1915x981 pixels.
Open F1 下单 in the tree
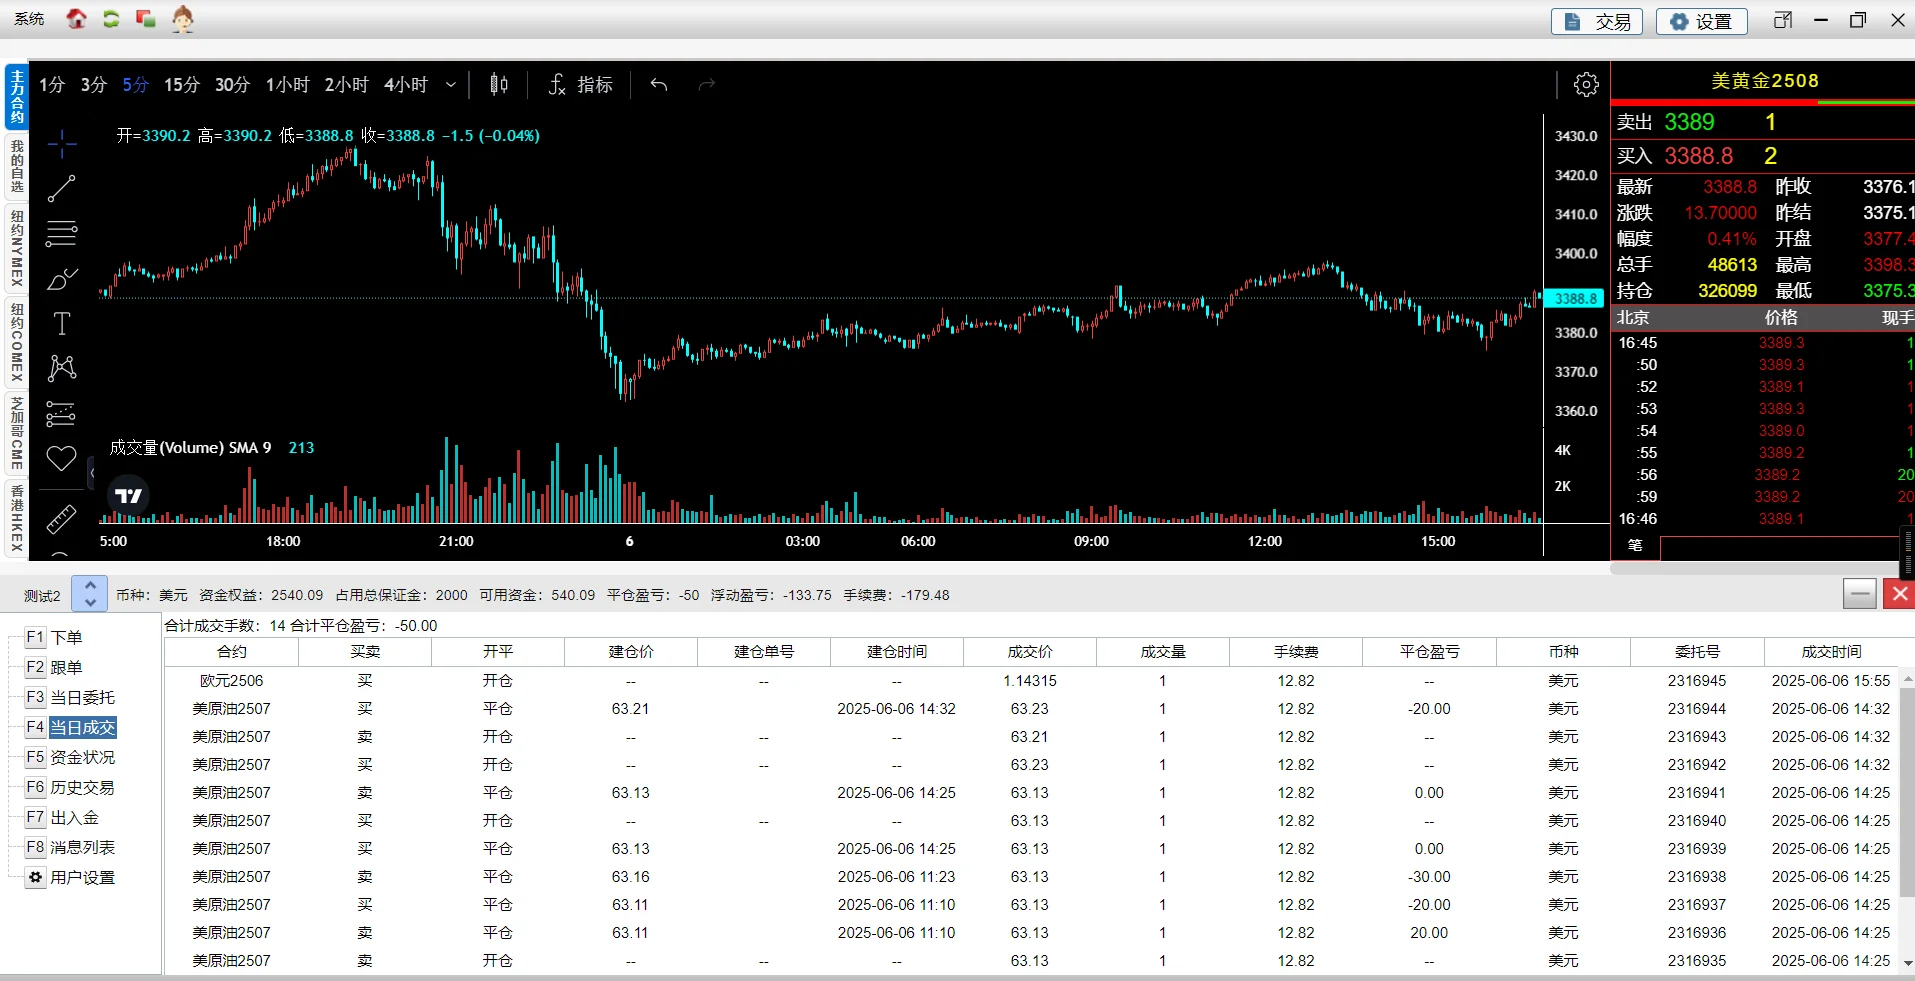[x=54, y=638]
